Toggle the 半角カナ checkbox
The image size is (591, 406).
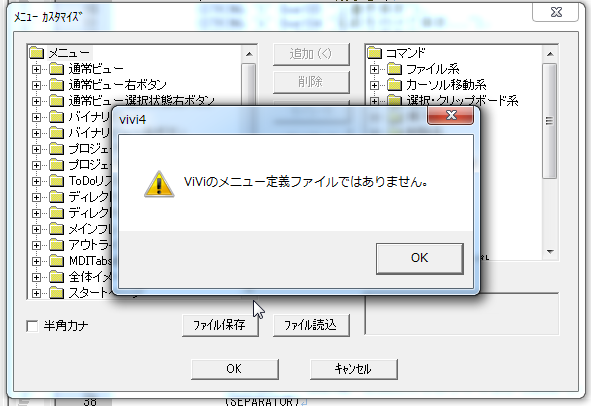click(x=32, y=326)
